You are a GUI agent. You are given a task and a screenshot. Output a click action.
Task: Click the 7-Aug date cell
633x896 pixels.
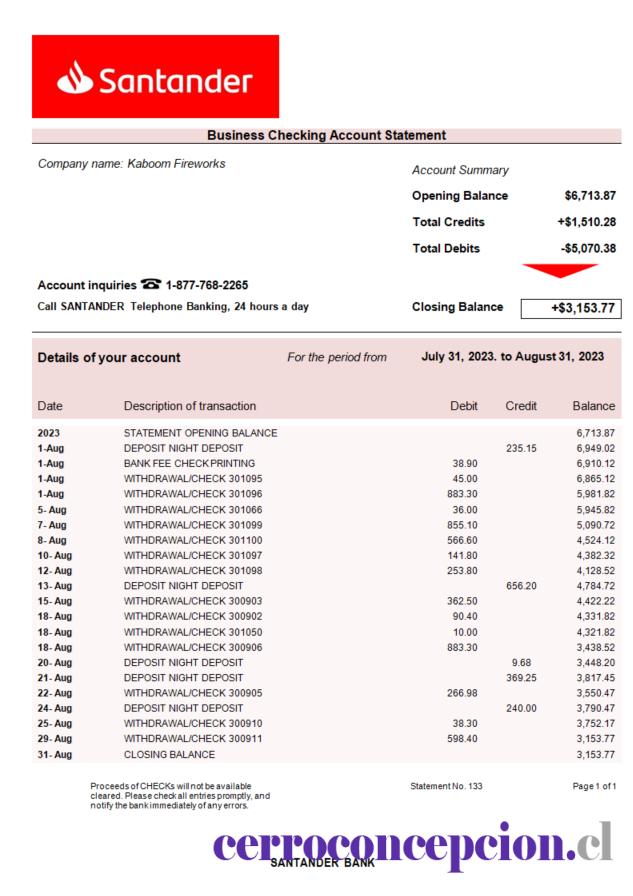52,525
